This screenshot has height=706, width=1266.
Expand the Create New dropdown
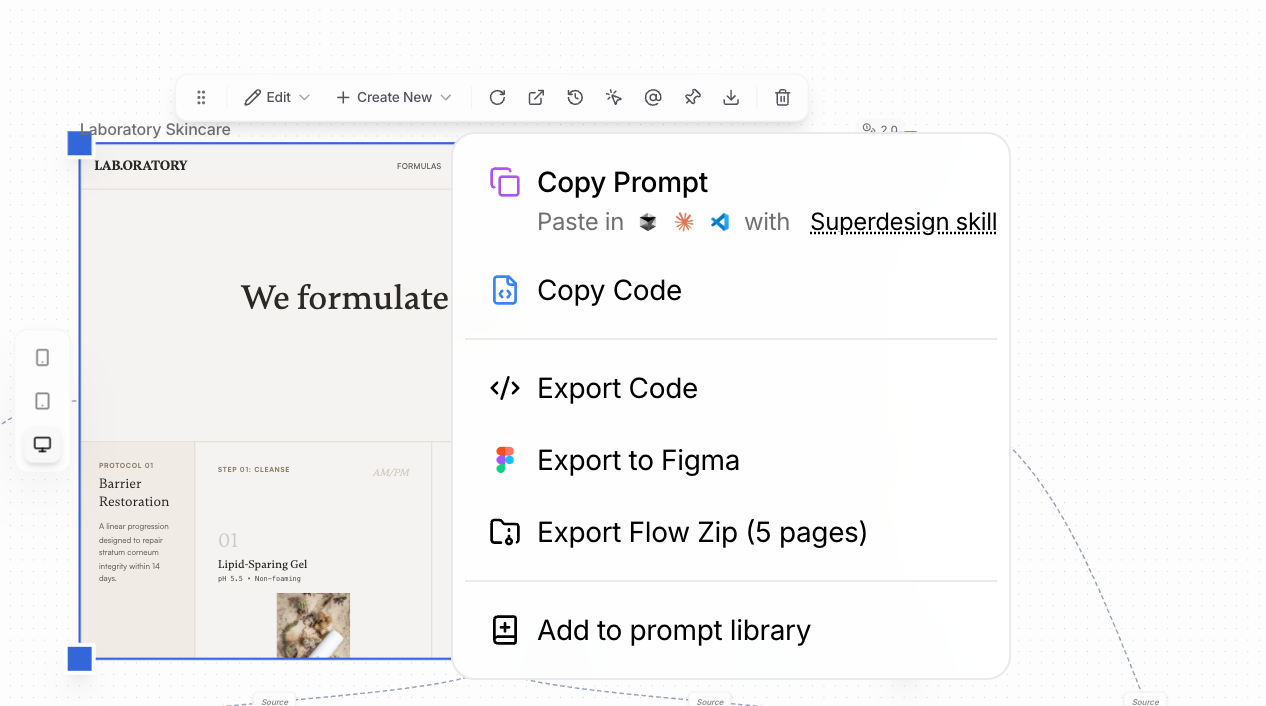[x=393, y=97]
